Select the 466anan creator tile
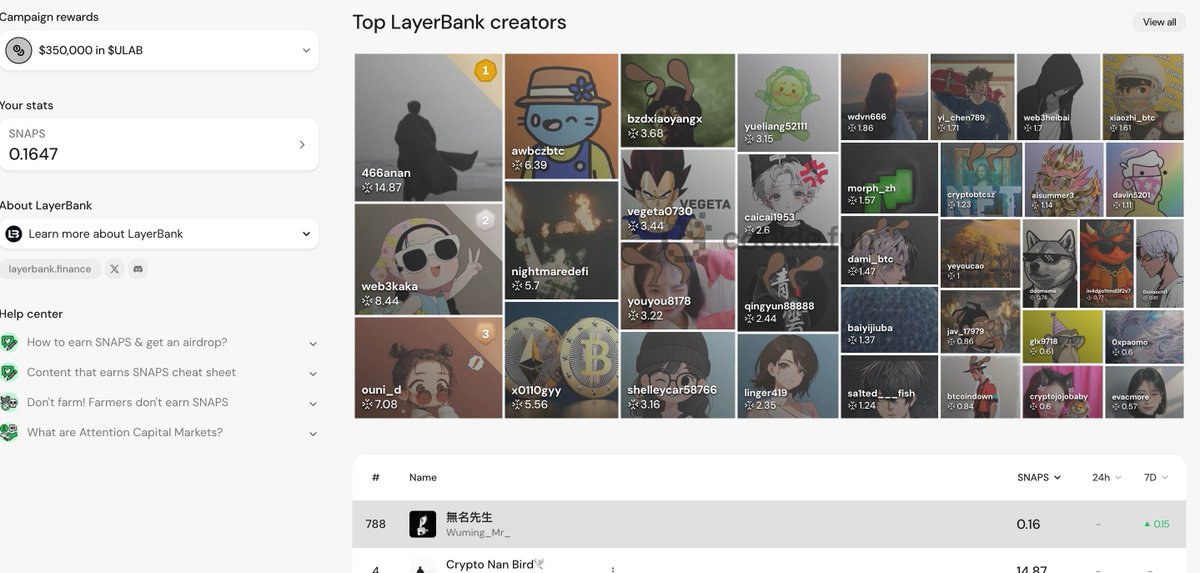The width and height of the screenshot is (1200, 573). (x=428, y=128)
